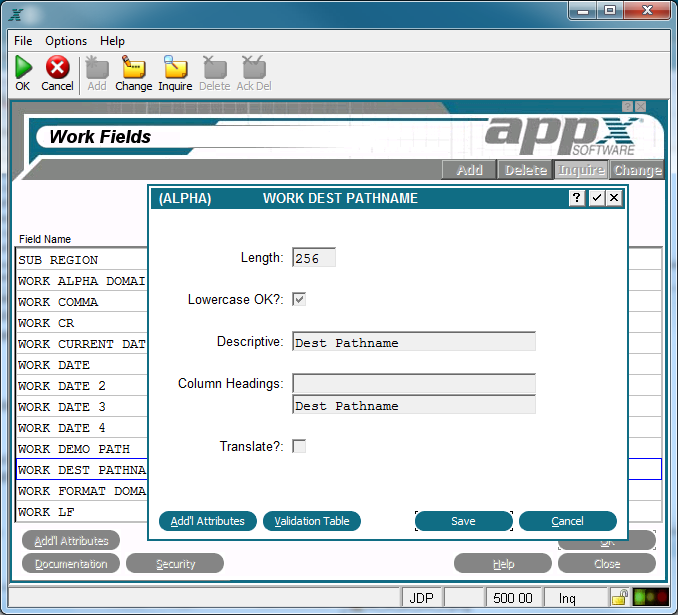Select the Change mode tab in Work Fields
678x615 pixels.
637,170
